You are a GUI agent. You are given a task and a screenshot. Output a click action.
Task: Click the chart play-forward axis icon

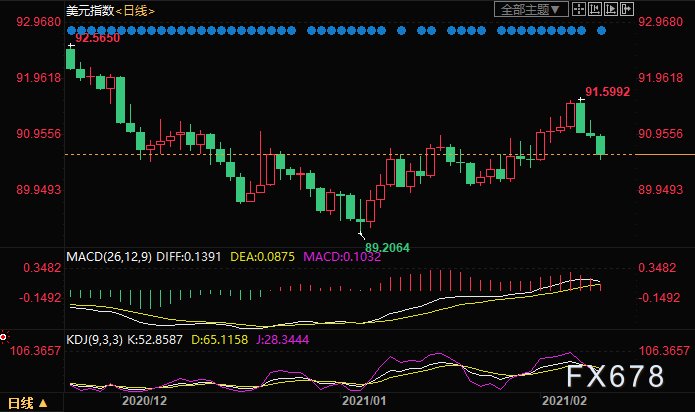(611, 9)
